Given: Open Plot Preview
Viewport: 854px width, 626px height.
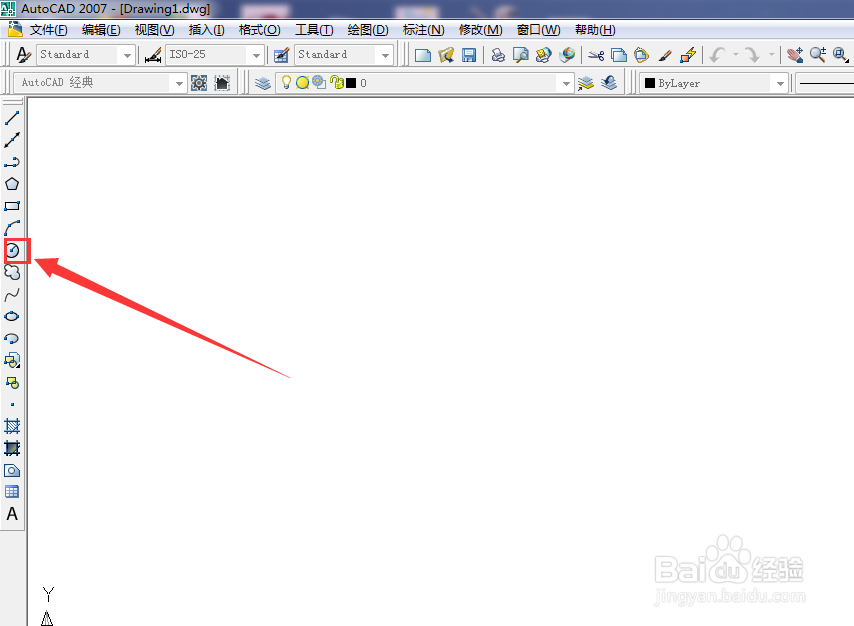Looking at the screenshot, I should pyautogui.click(x=521, y=54).
